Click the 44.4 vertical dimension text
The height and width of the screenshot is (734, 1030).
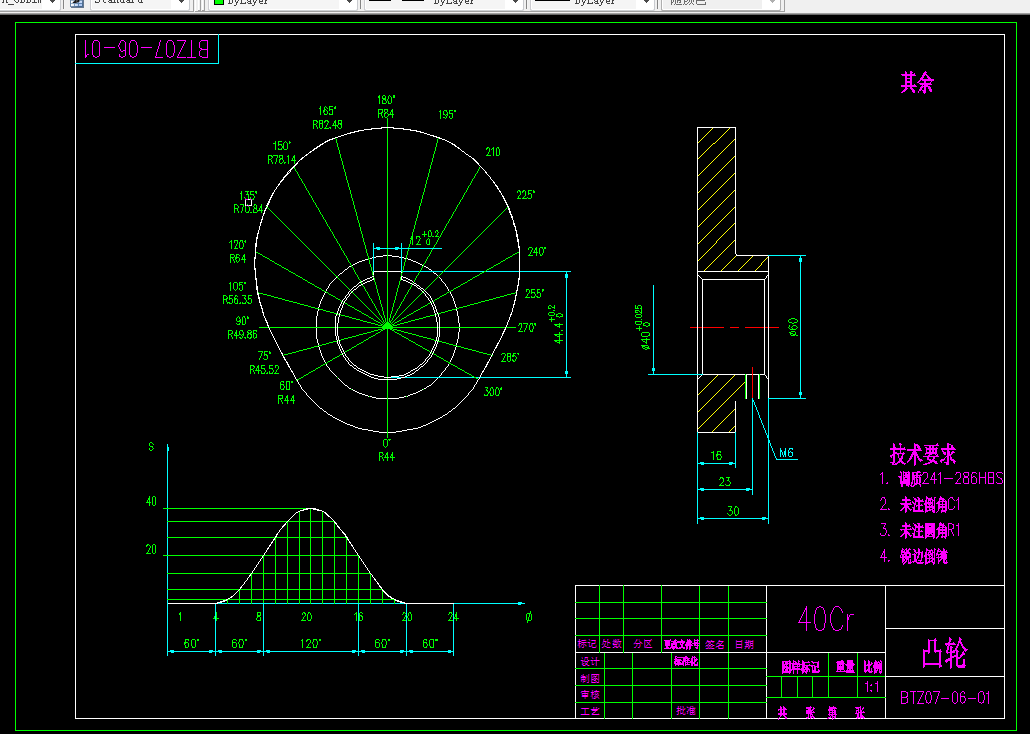[557, 325]
